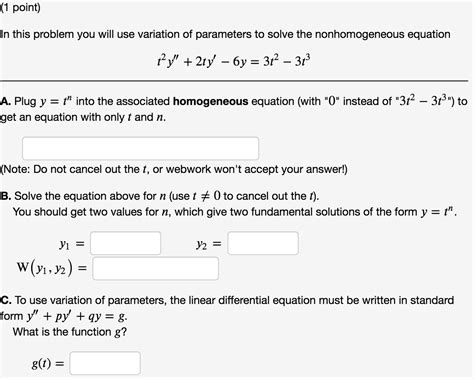Image resolution: width=474 pixels, height=379 pixels.
Task: Click the "W(y1, y2) =" label
Action: pos(52,268)
